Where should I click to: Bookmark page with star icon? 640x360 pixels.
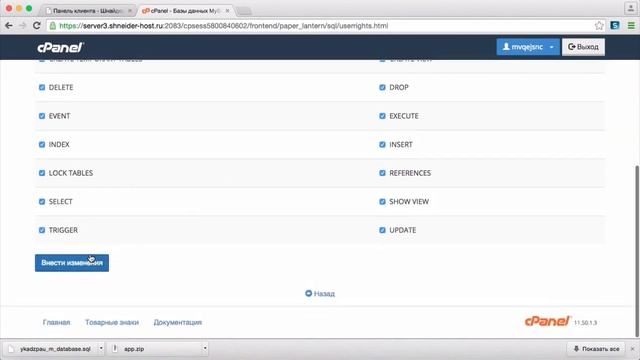[599, 25]
